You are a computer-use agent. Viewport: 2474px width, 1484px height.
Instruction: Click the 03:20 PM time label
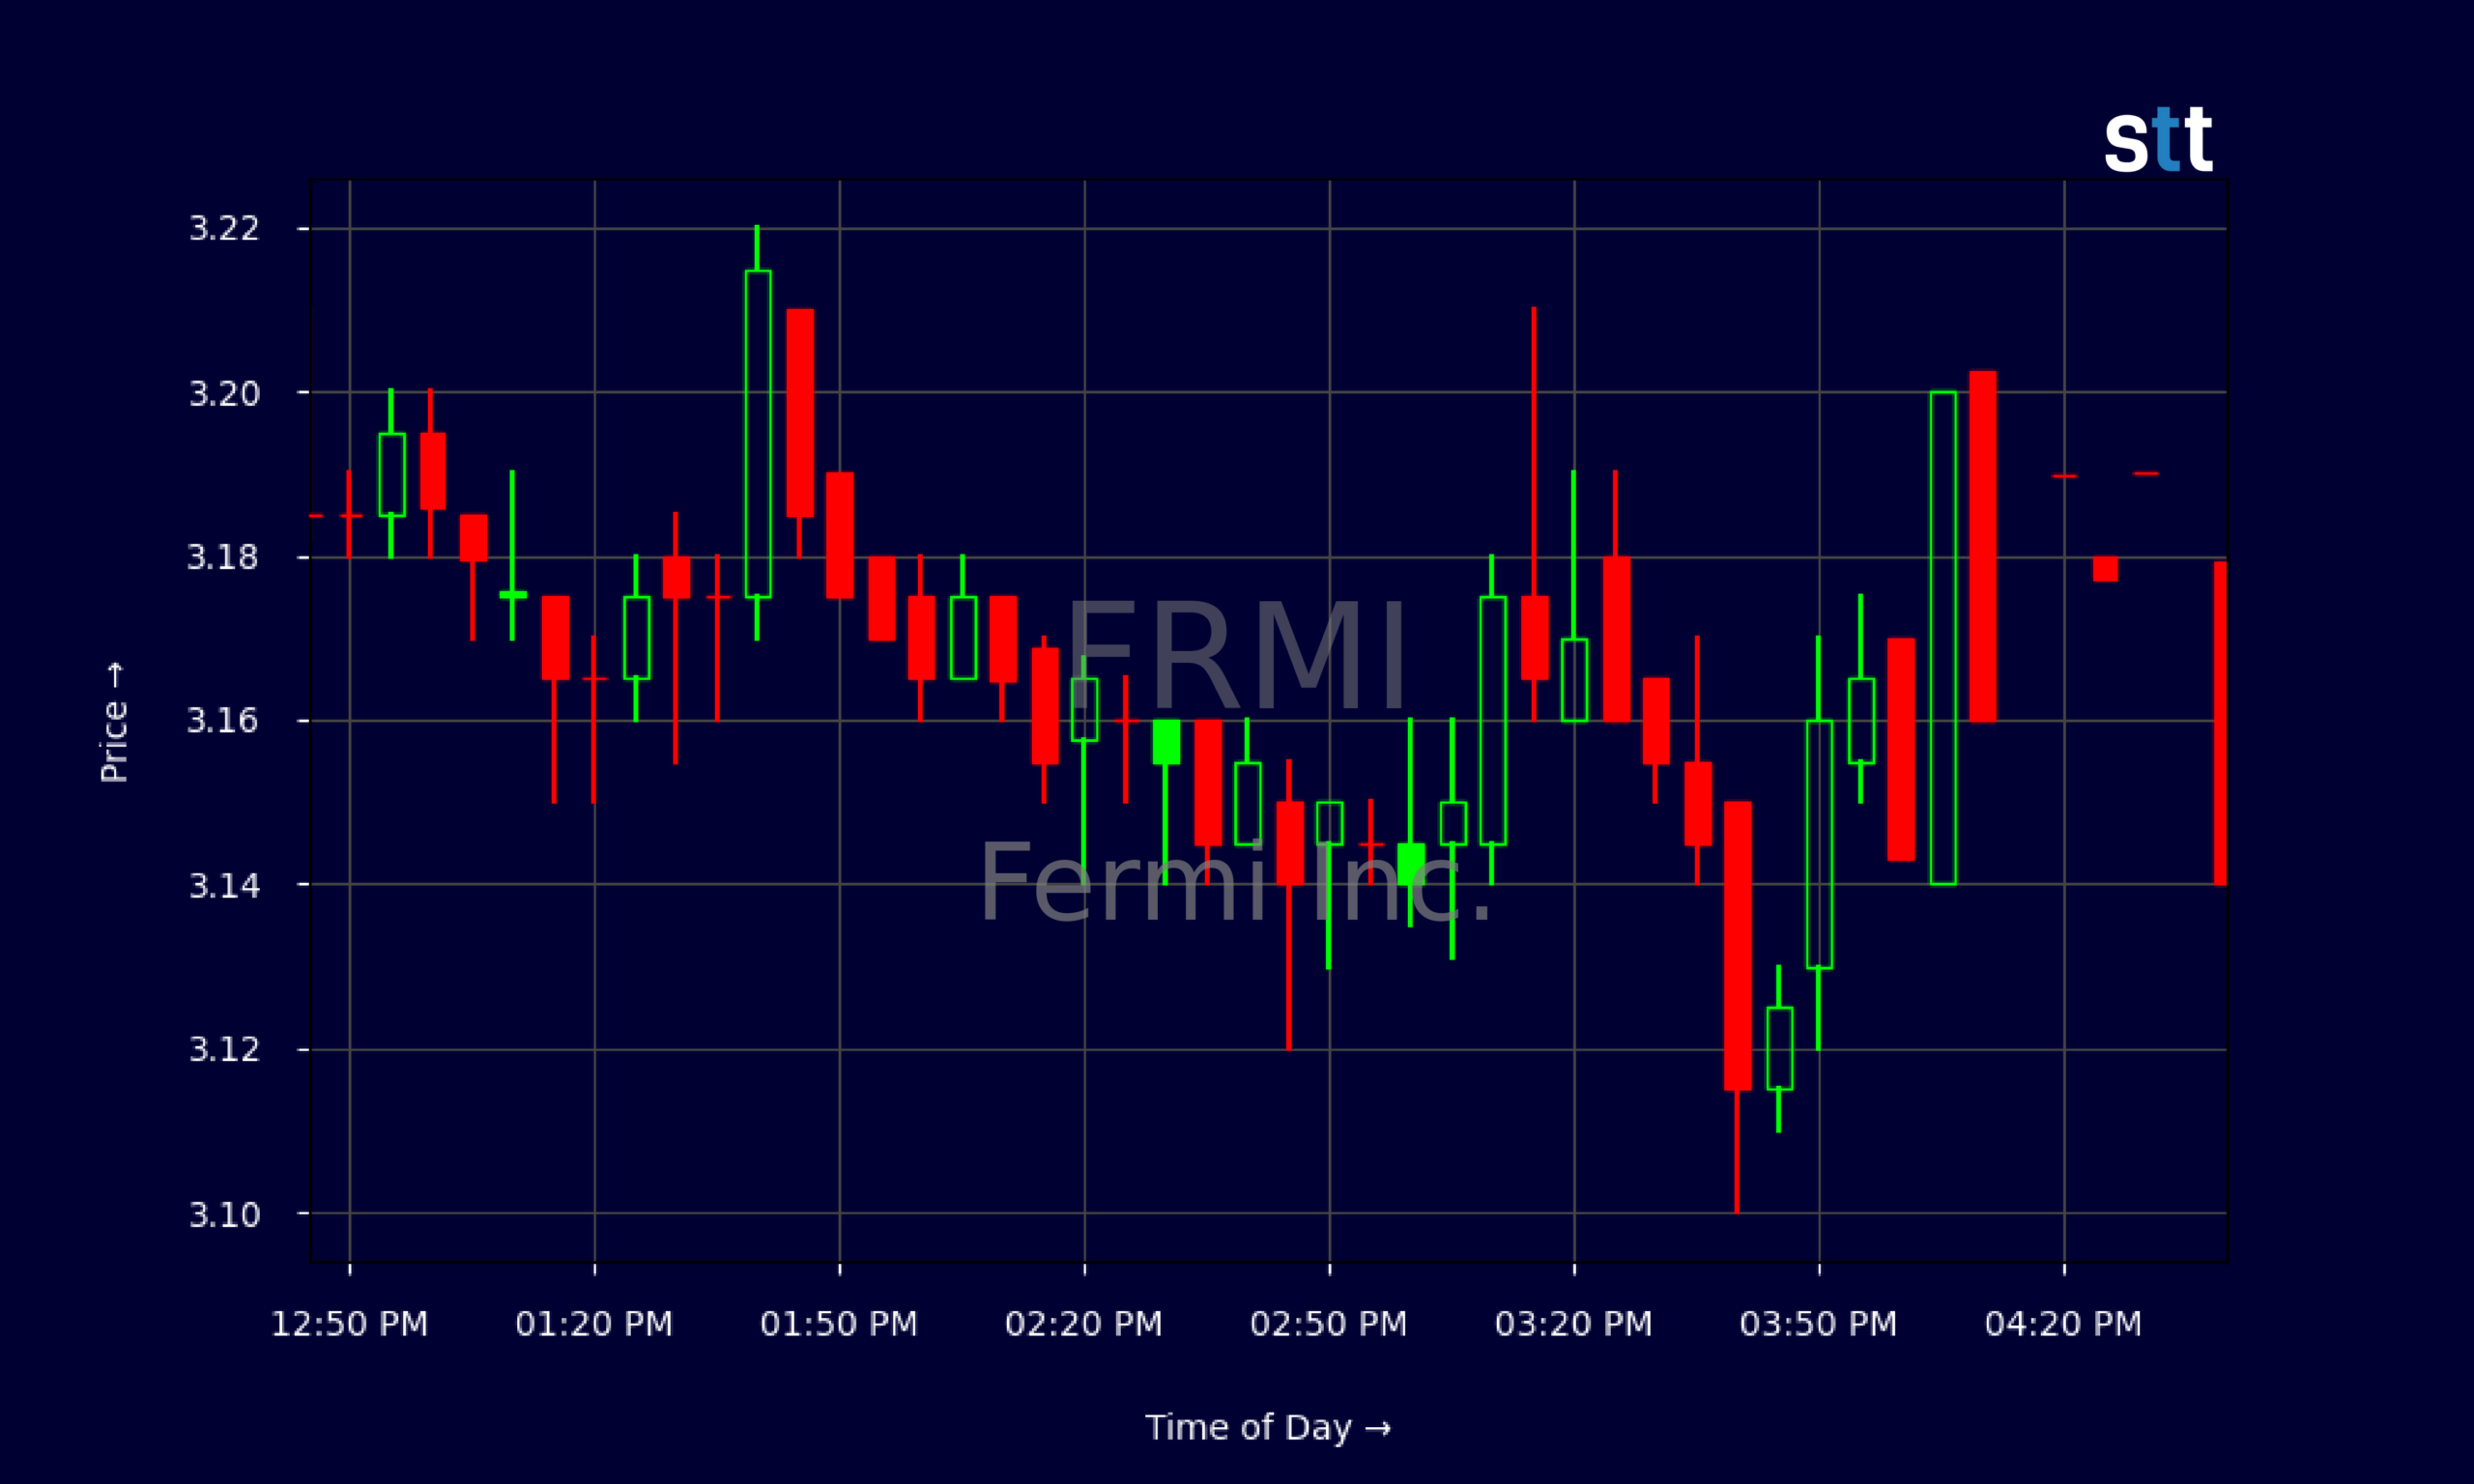pos(1574,1324)
